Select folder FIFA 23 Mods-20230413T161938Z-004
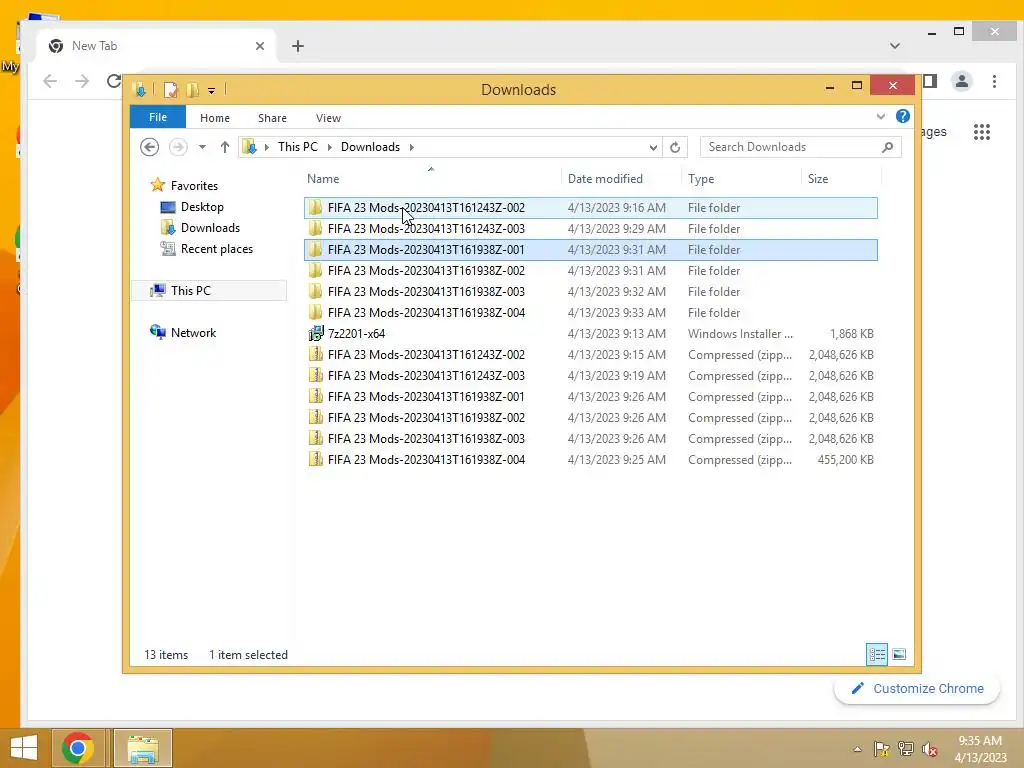1024x768 pixels. 590,313
